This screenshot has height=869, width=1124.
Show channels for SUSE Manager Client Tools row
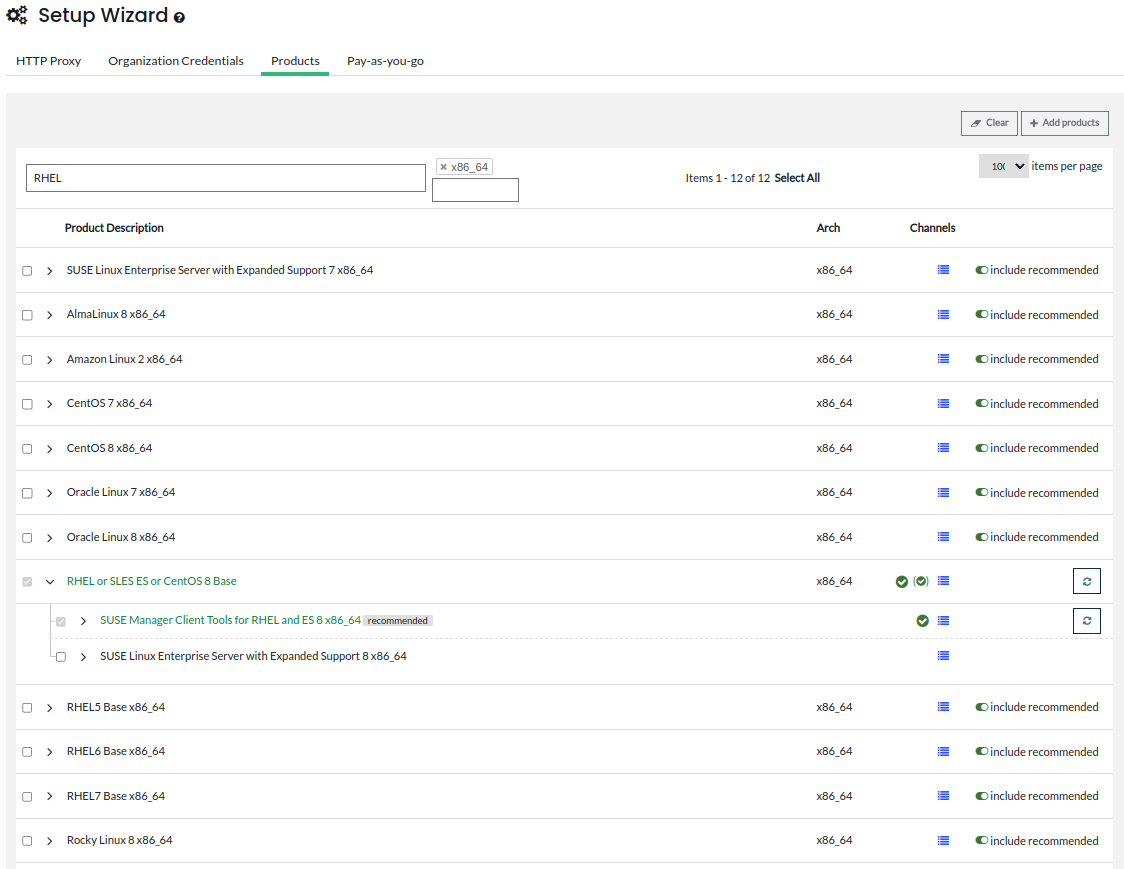943,620
